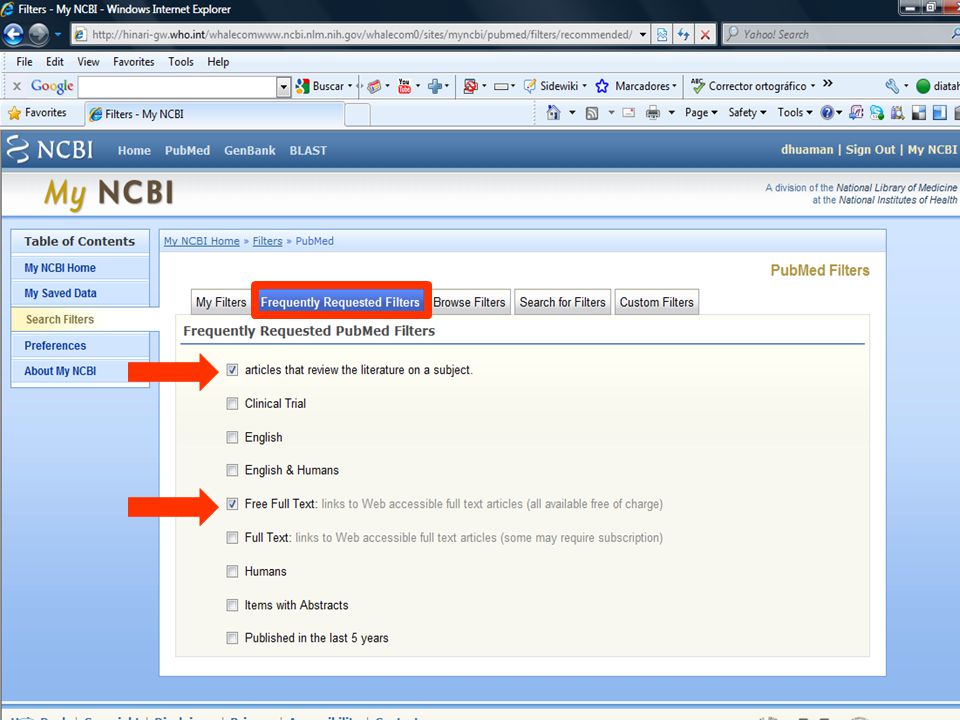The image size is (960, 720).
Task: Click the NCBI logo in header
Action: [49, 149]
